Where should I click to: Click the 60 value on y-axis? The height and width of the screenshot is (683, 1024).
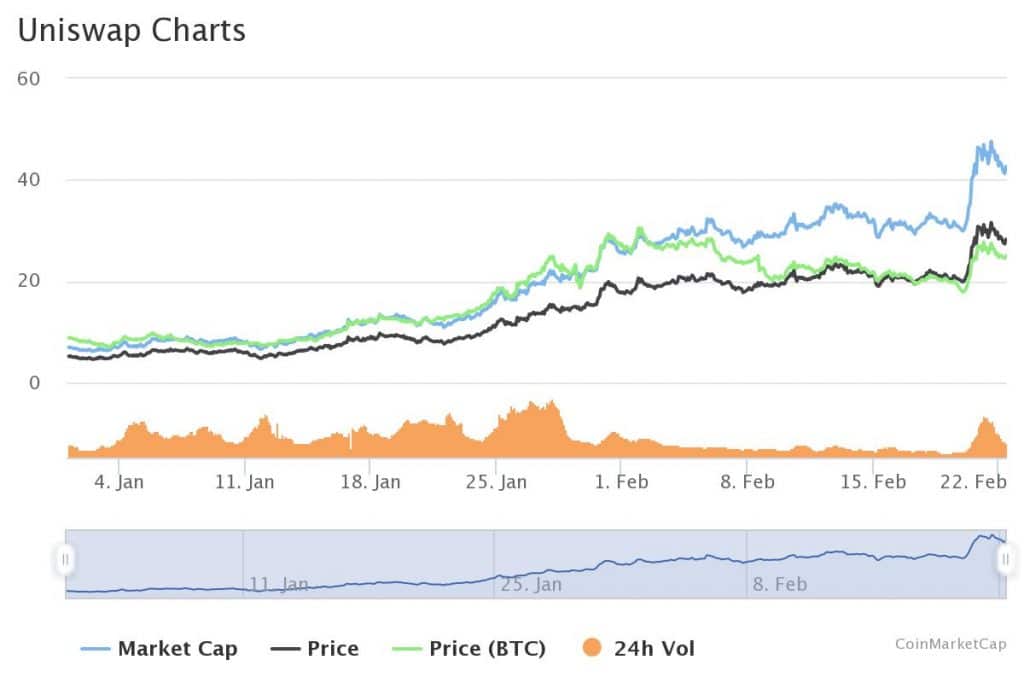[x=28, y=78]
